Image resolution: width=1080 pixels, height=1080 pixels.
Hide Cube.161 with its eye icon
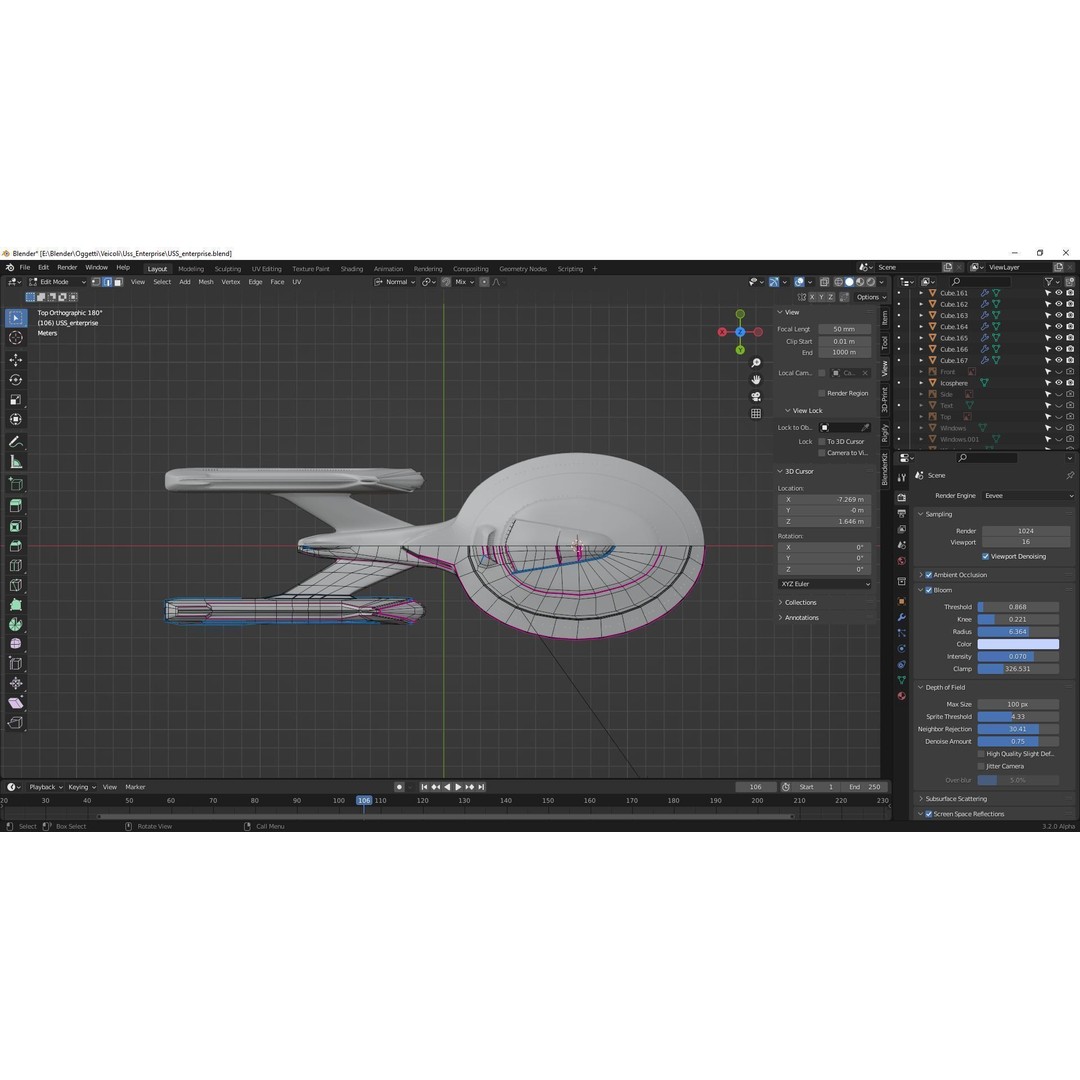(x=1059, y=293)
